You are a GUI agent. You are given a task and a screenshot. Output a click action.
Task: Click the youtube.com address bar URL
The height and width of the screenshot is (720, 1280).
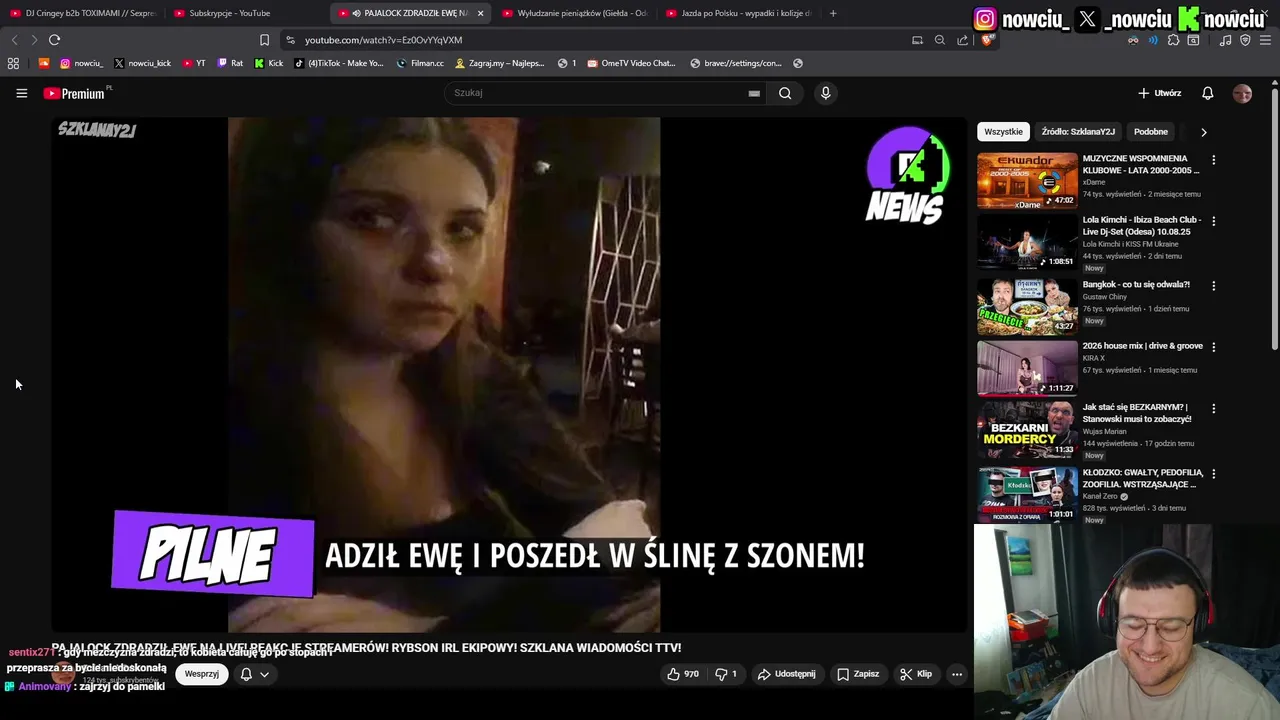[x=383, y=40]
